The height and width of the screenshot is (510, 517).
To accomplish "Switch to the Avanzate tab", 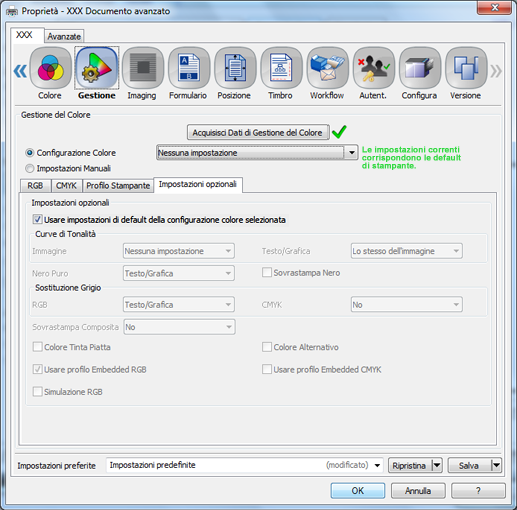I will point(64,36).
